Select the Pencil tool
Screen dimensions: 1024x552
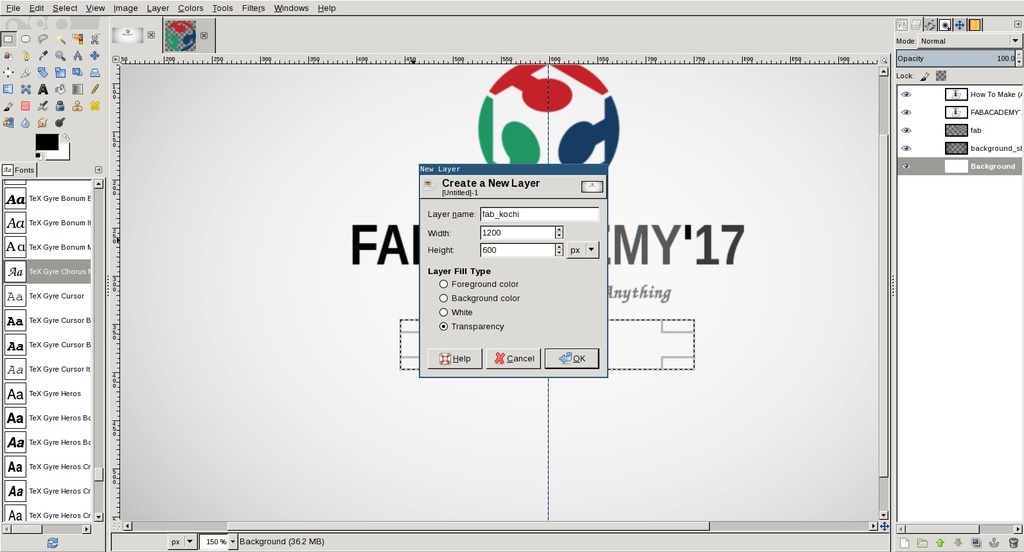tap(95, 89)
